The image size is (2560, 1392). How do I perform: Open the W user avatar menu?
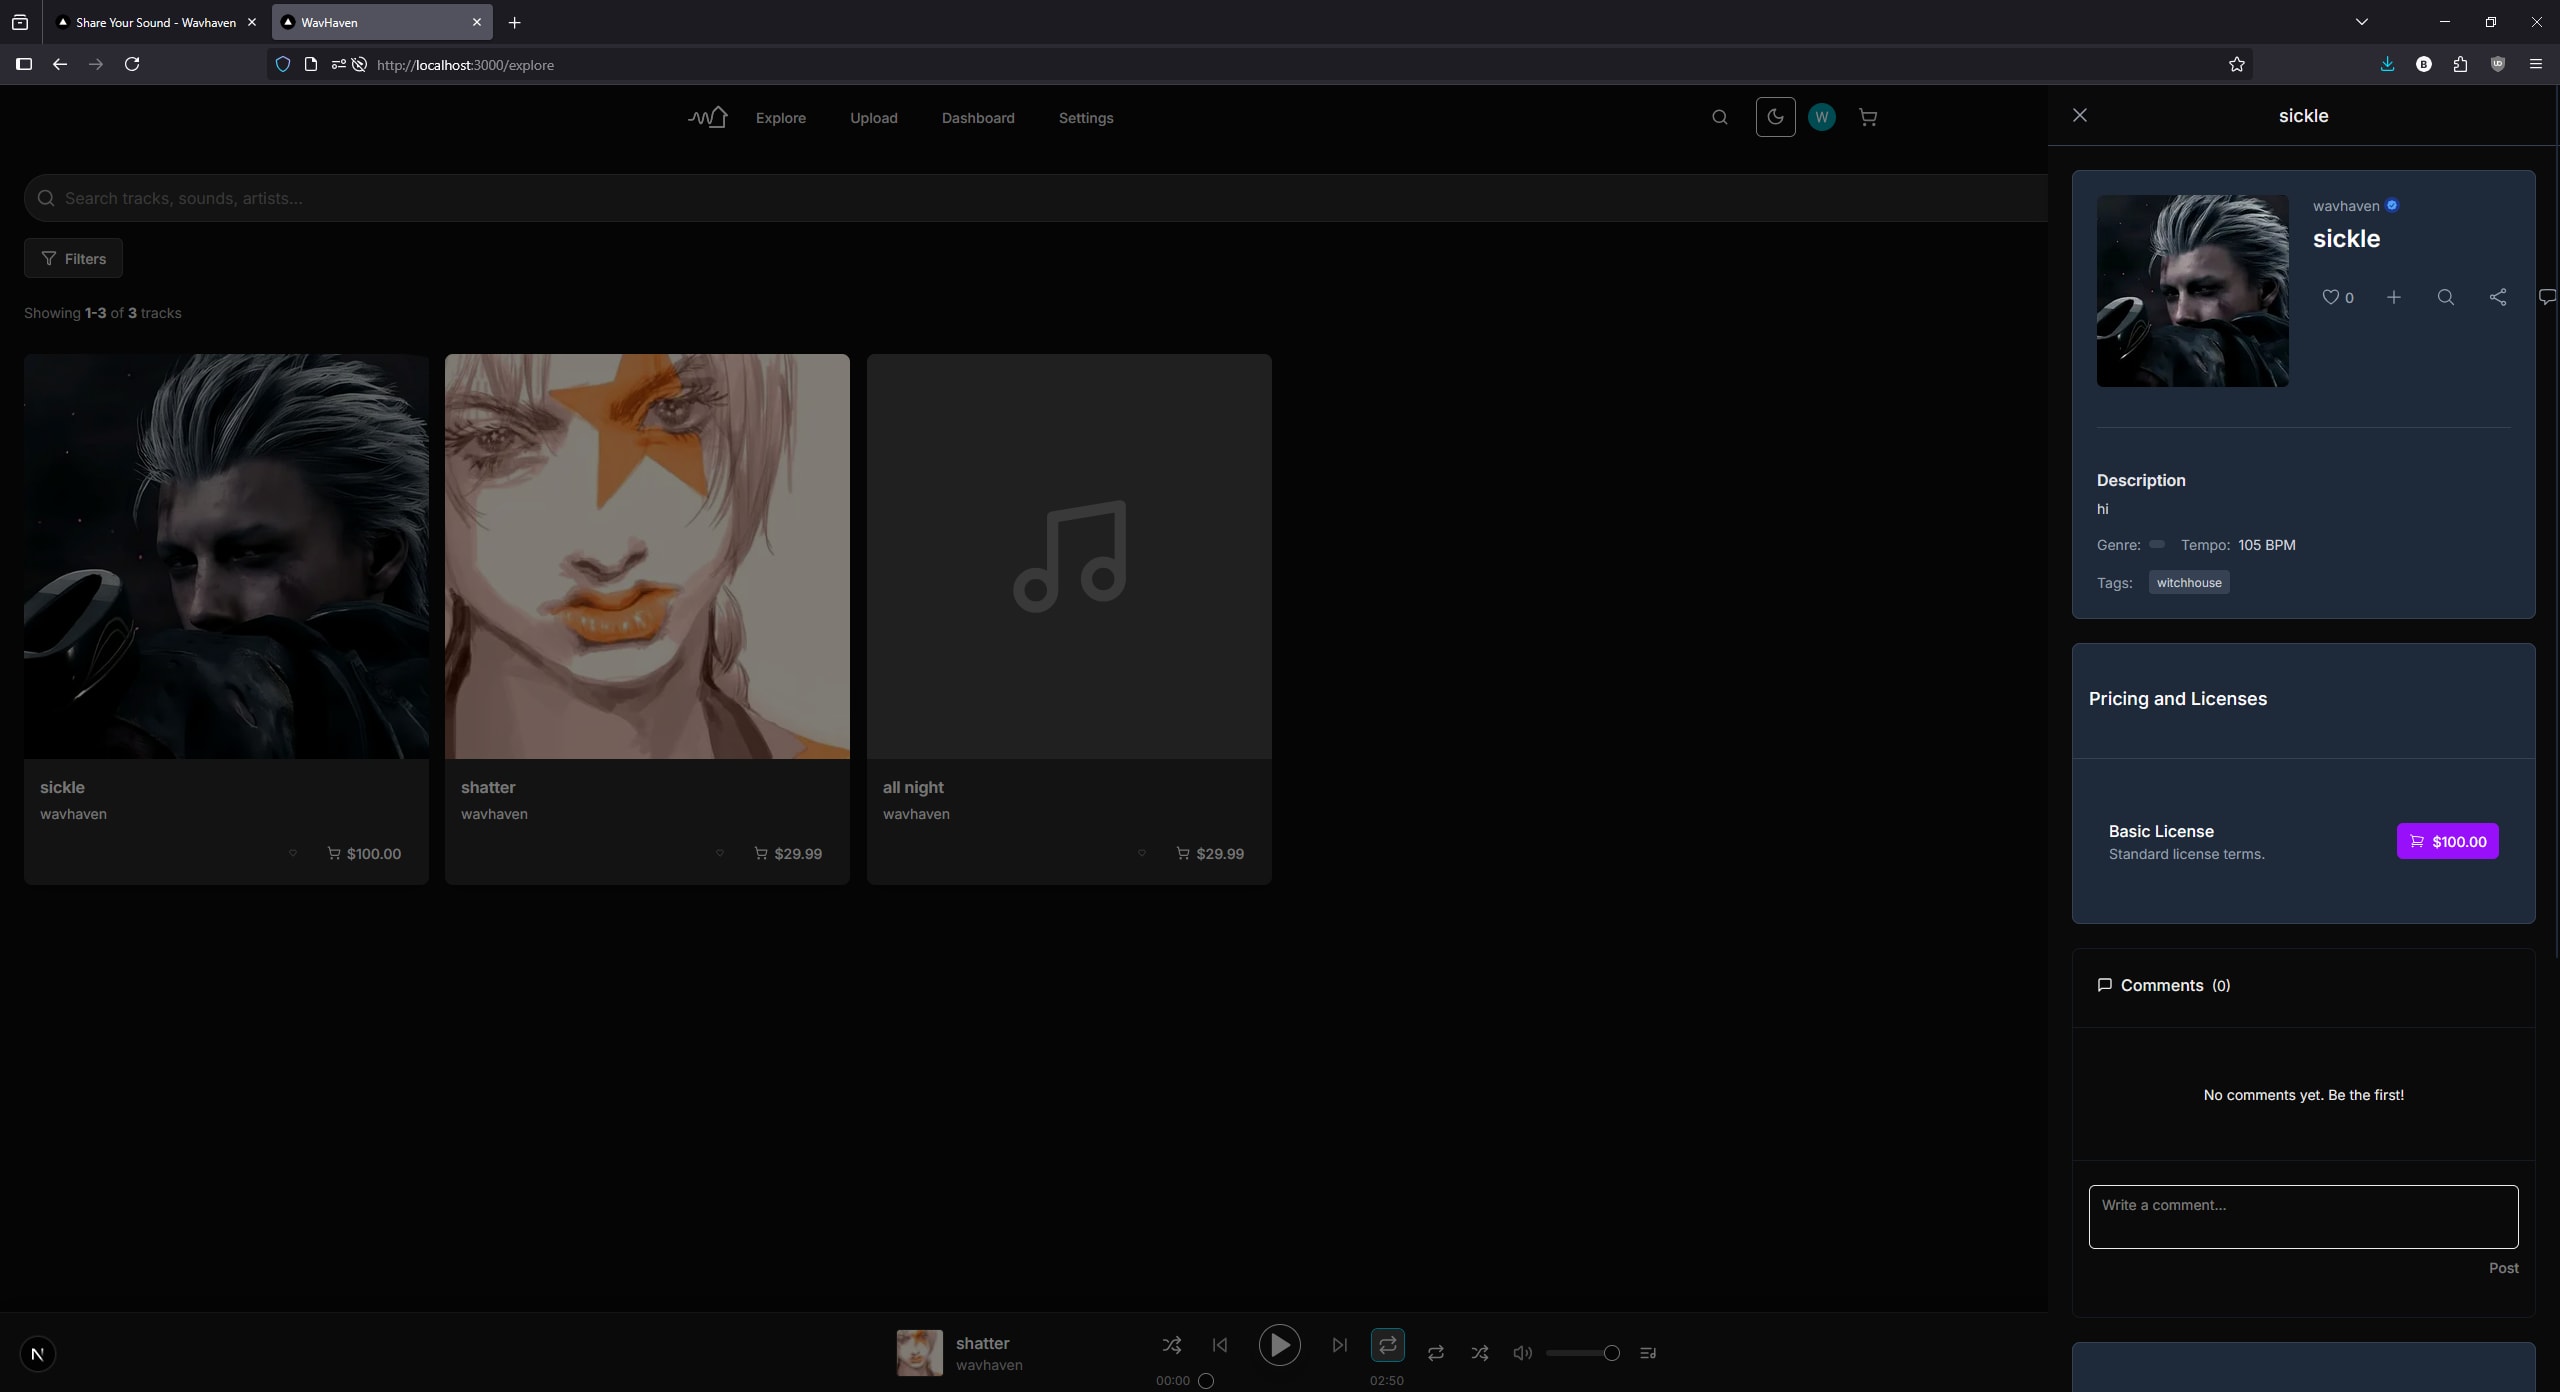point(1822,117)
